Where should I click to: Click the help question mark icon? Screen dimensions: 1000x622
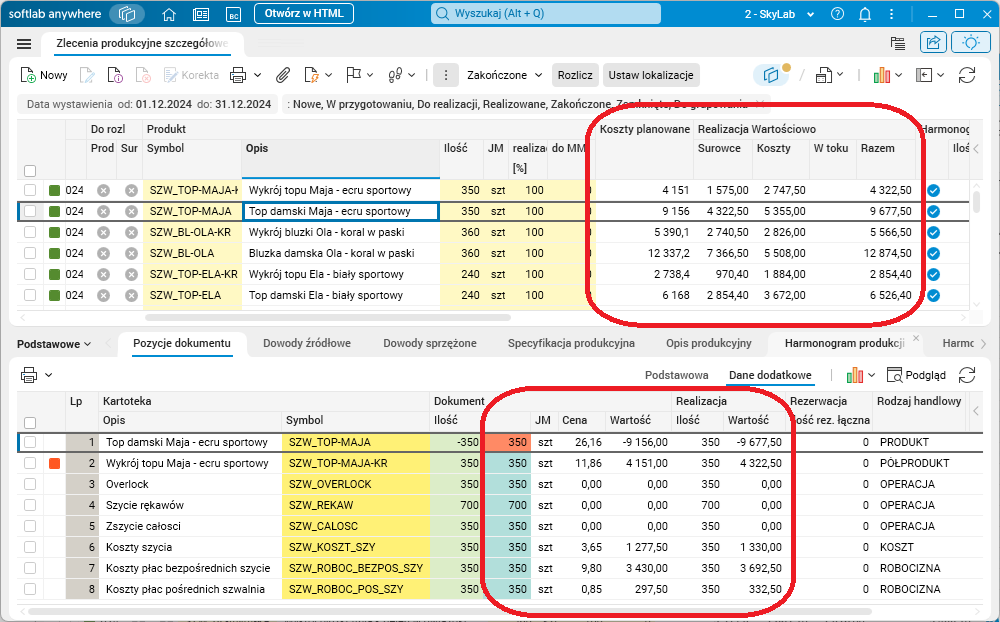[837, 14]
